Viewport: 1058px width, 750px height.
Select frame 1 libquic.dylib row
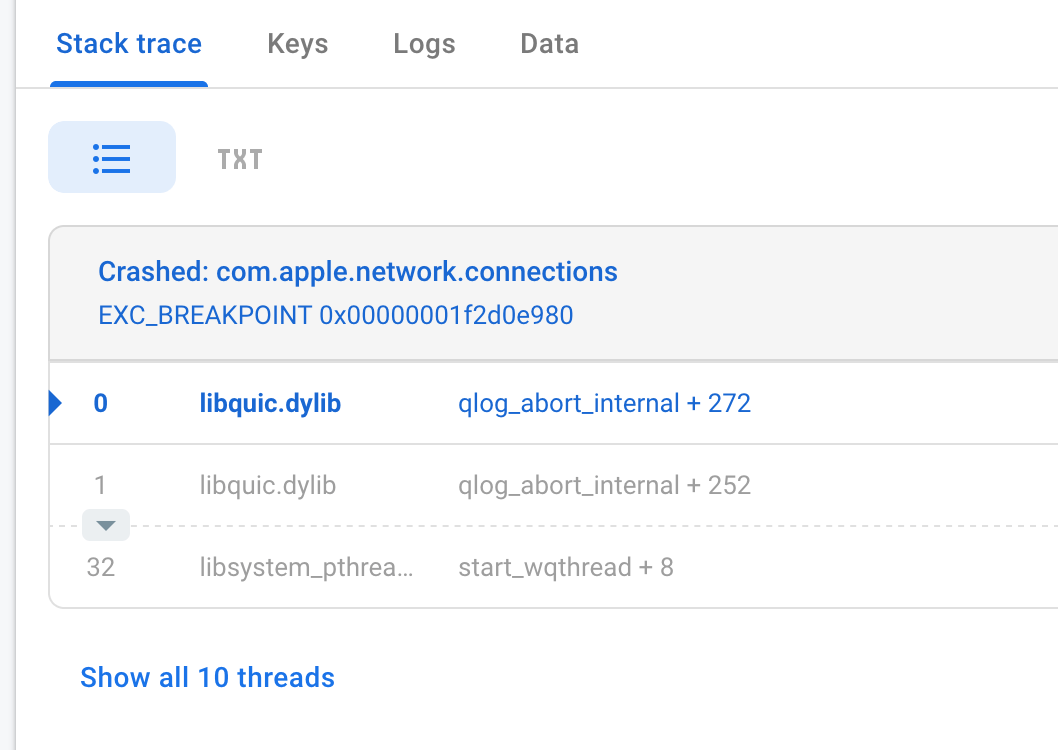pyautogui.click(x=553, y=485)
